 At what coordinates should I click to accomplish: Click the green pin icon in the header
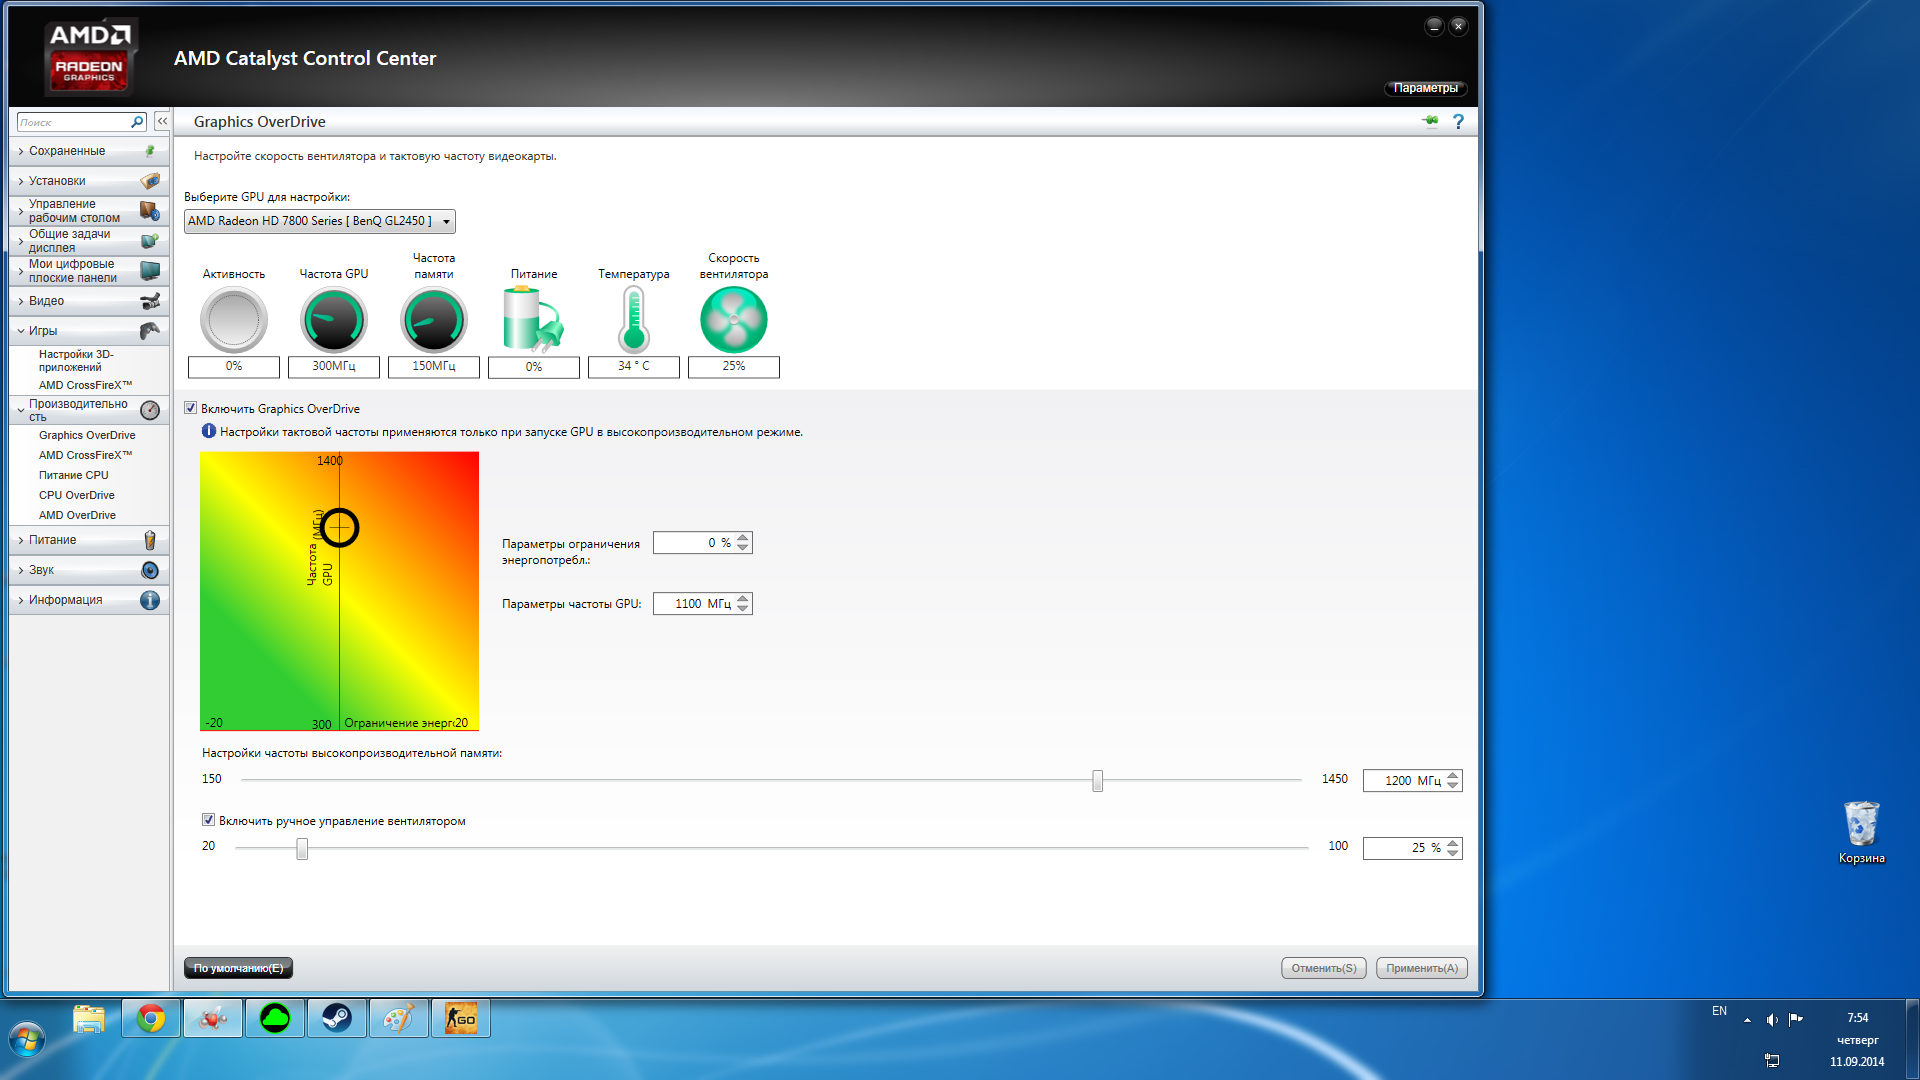(x=1430, y=121)
